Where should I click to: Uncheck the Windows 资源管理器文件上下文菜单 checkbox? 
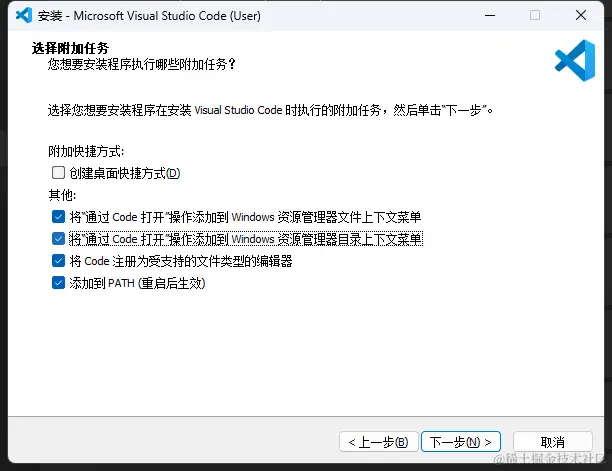point(58,217)
